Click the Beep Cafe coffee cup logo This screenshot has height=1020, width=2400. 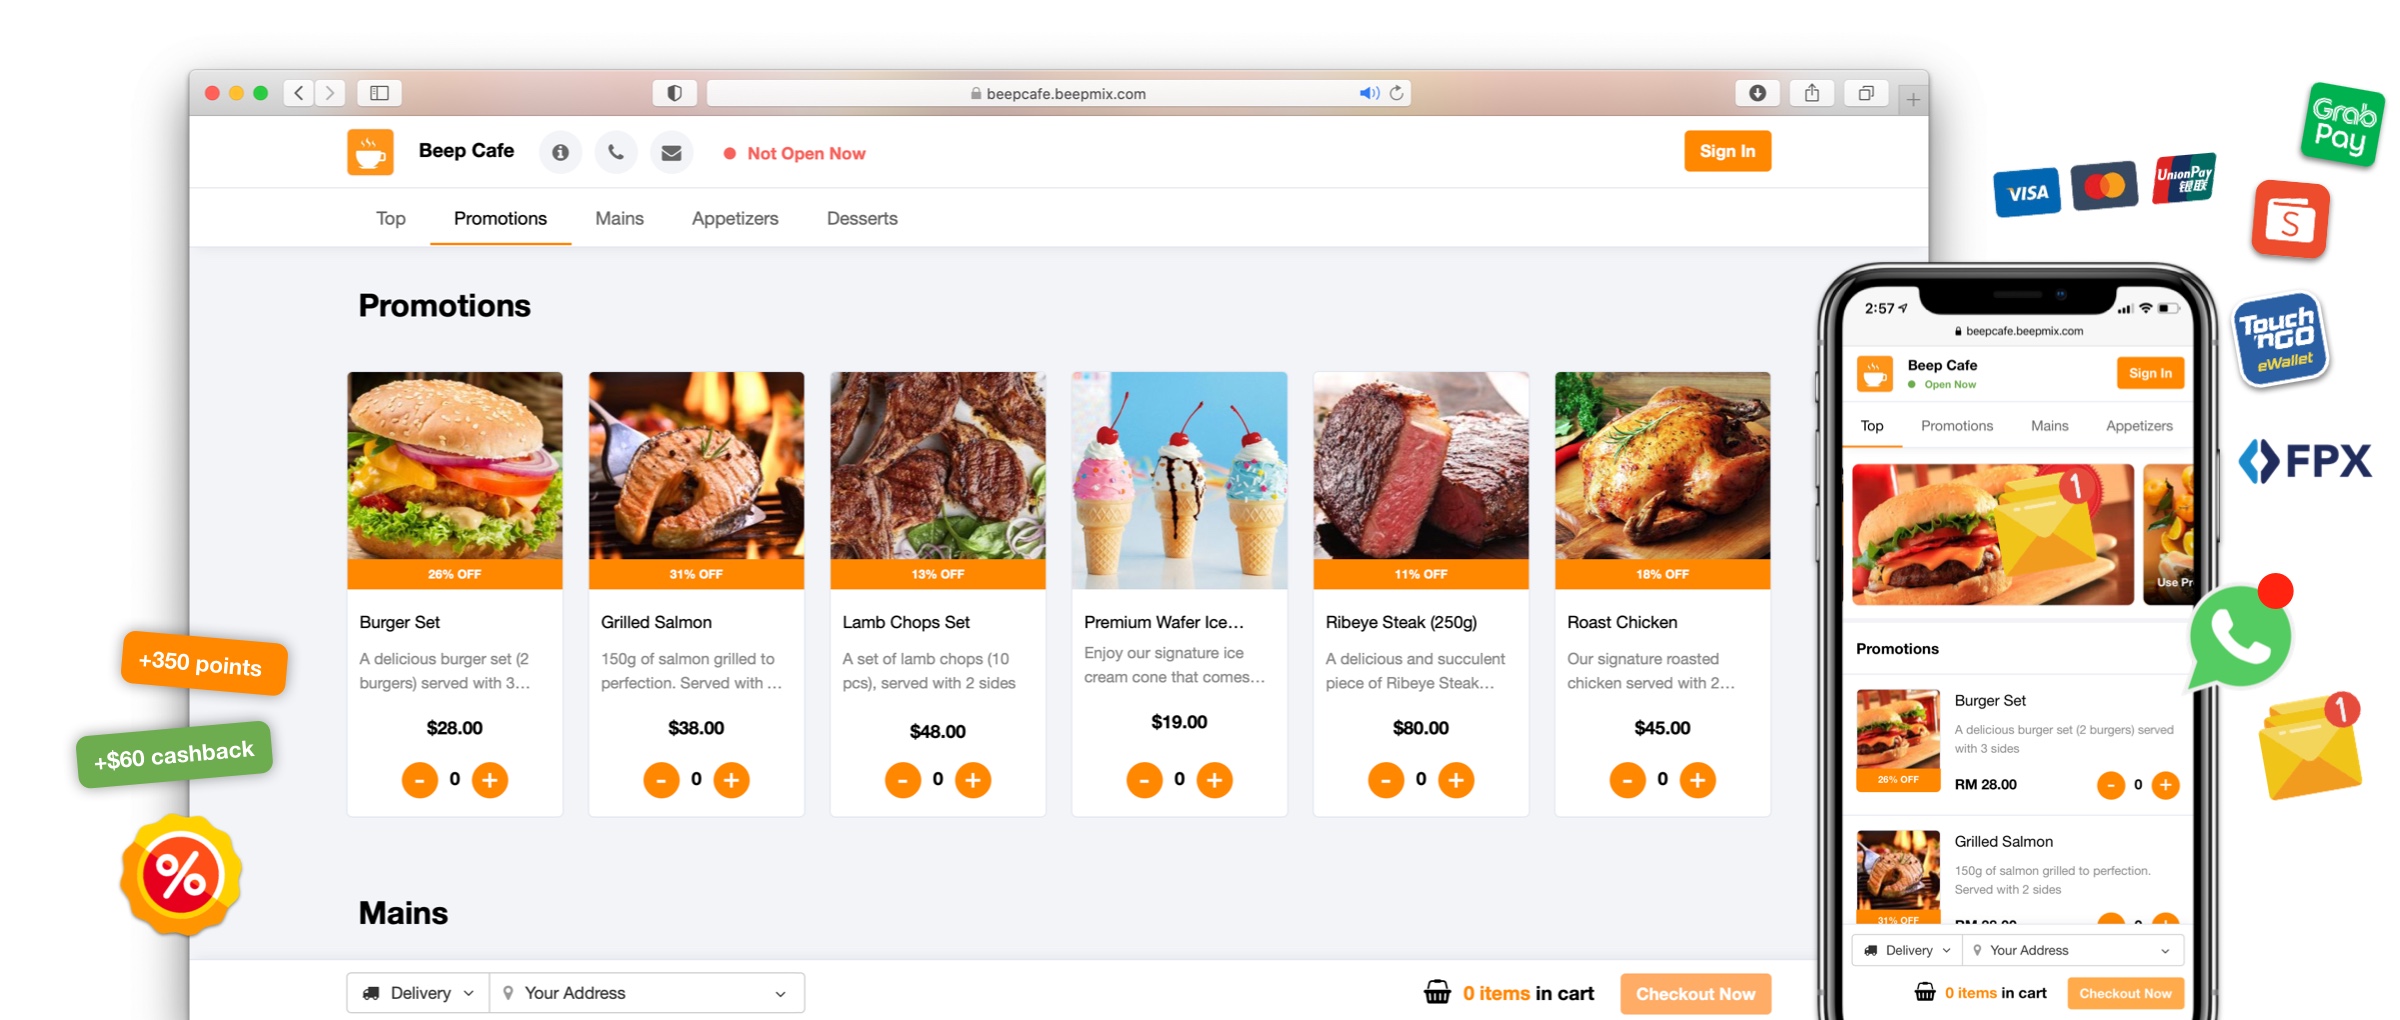point(370,150)
